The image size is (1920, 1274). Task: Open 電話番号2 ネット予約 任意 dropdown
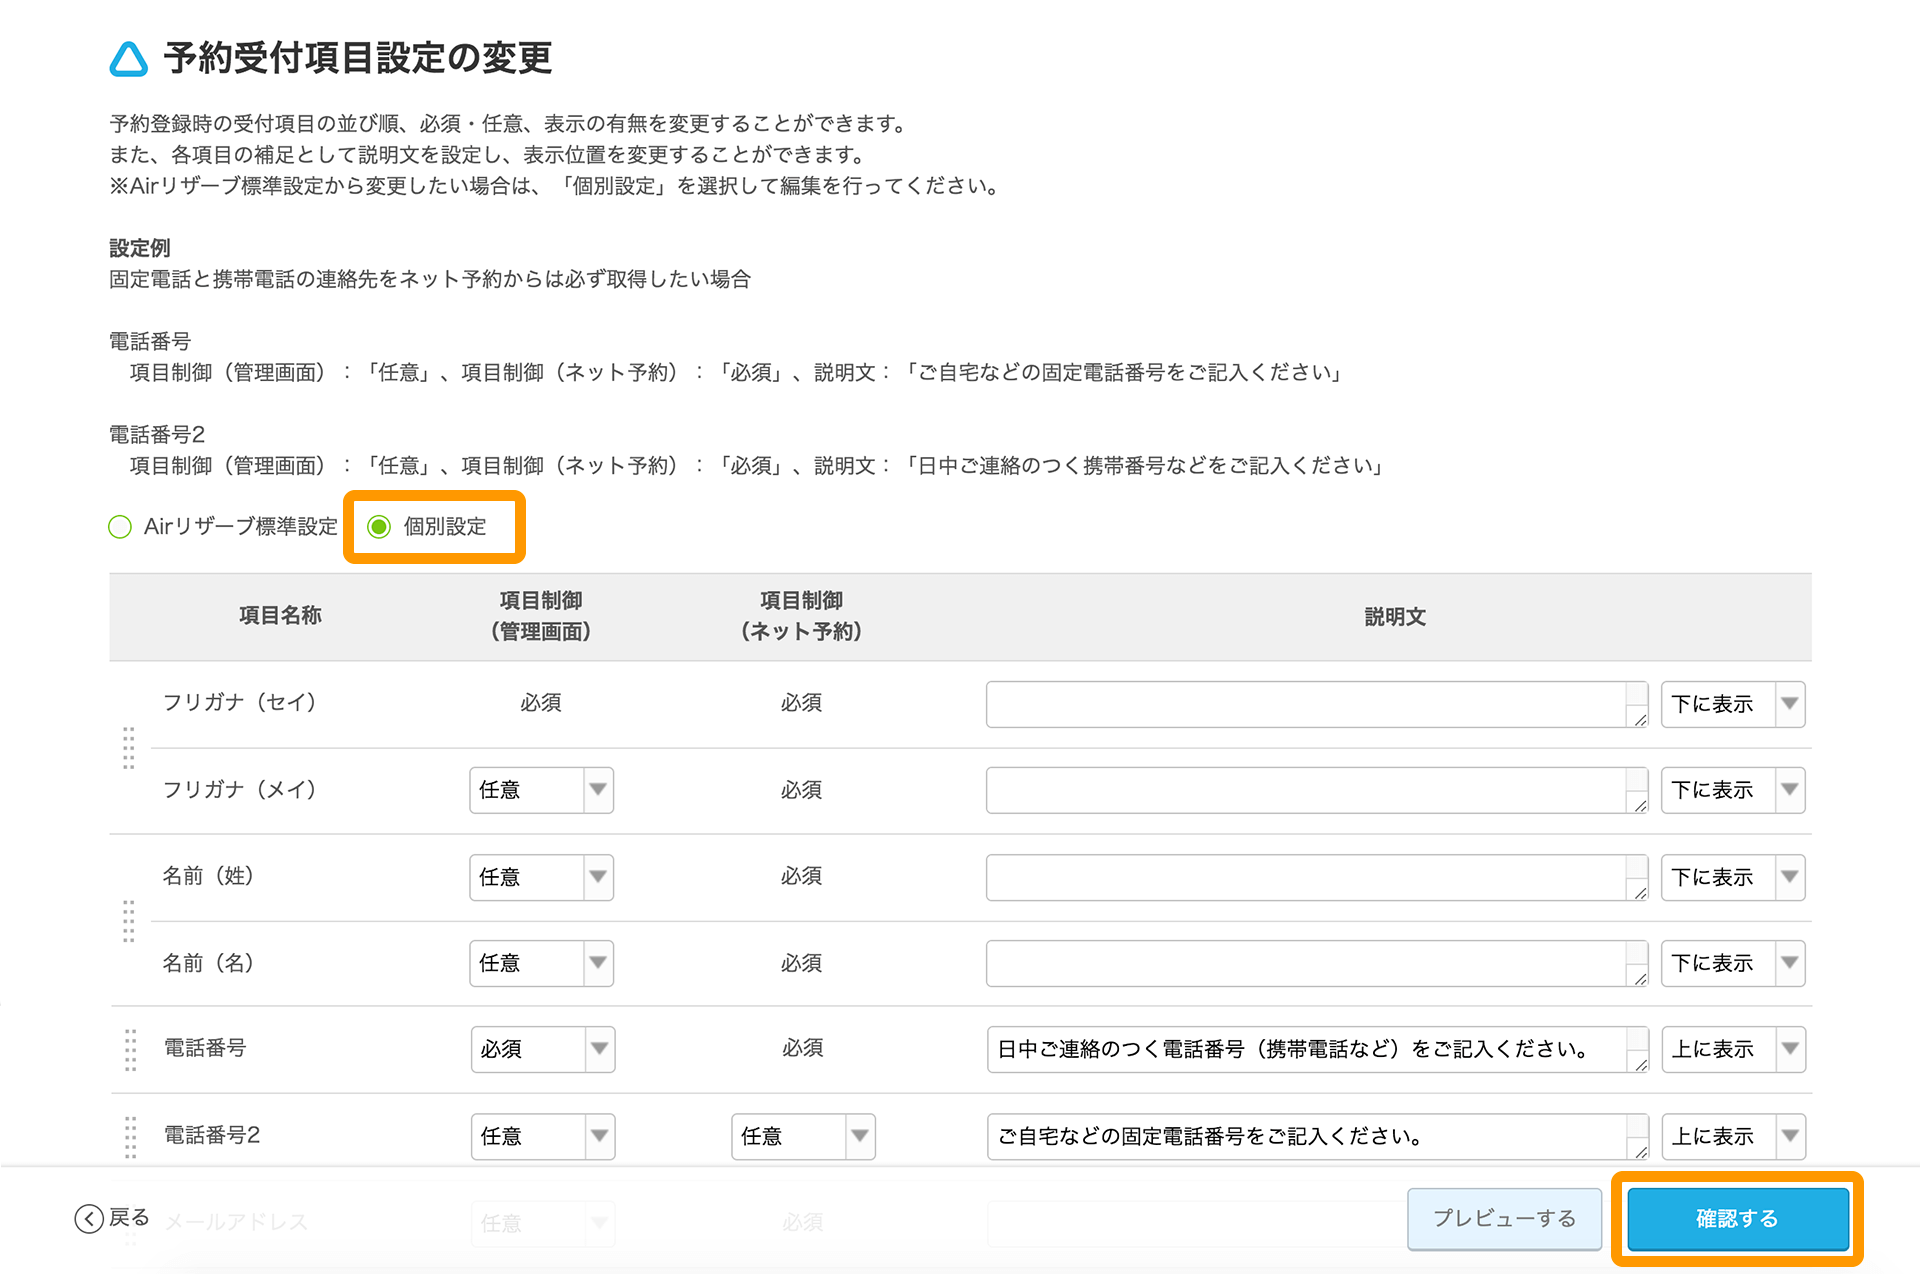[803, 1136]
